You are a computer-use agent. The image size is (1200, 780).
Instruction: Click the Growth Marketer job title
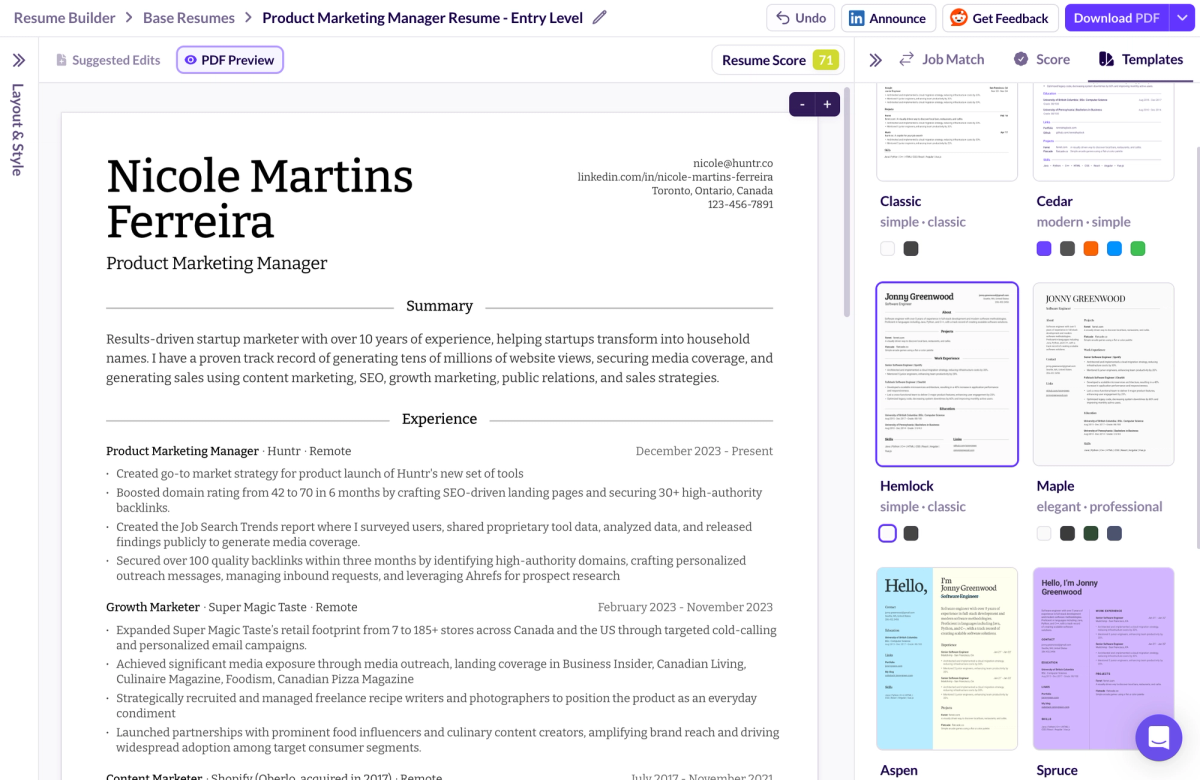pyautogui.click(x=153, y=607)
